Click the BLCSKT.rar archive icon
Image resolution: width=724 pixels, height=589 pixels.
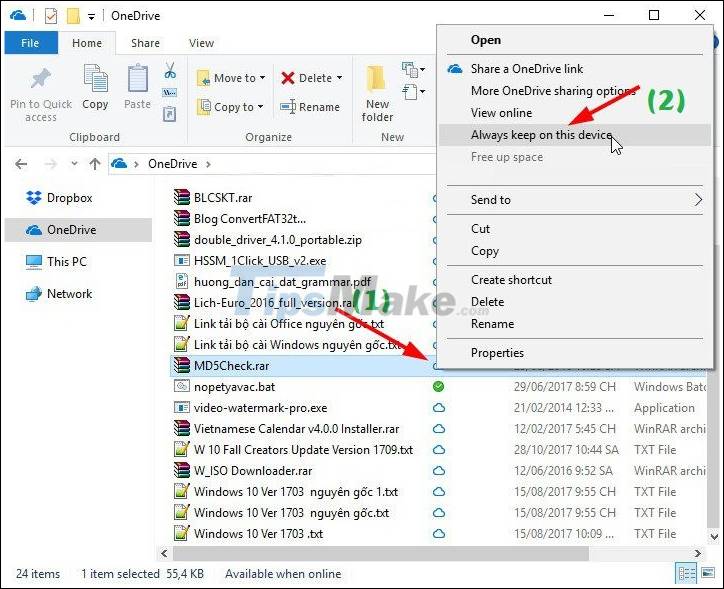coord(182,198)
